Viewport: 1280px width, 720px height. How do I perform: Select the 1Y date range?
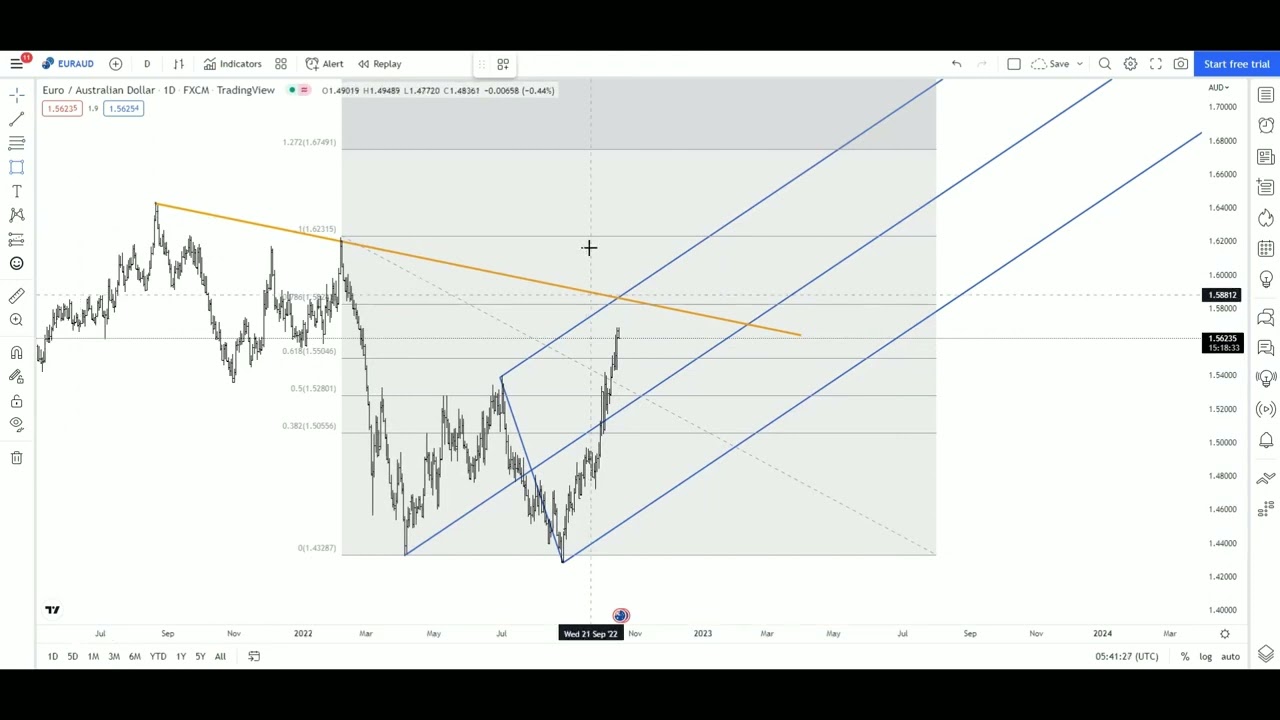[181, 657]
